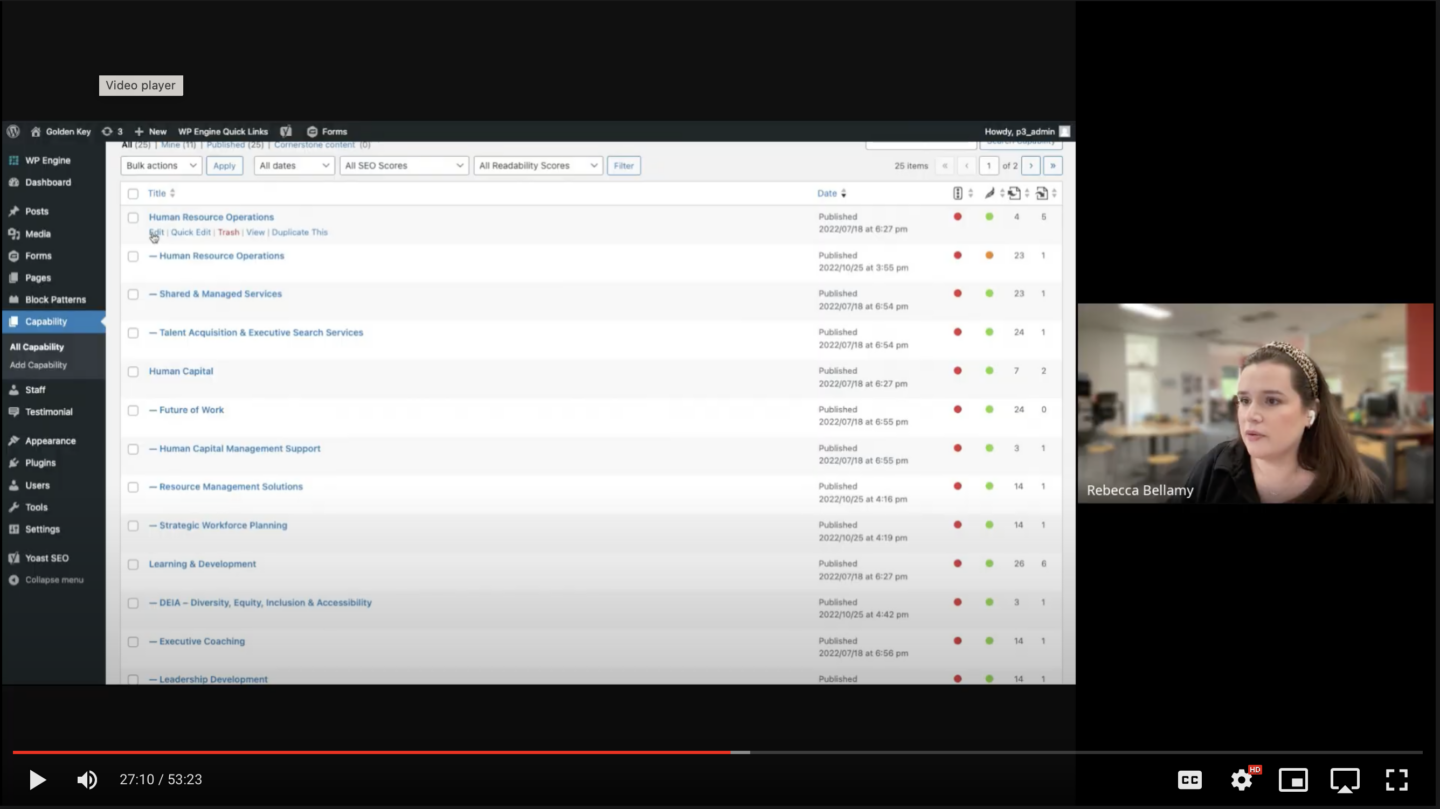The height and width of the screenshot is (809, 1440).
Task: Check the first Human Resource Operations row
Action: [x=133, y=217]
